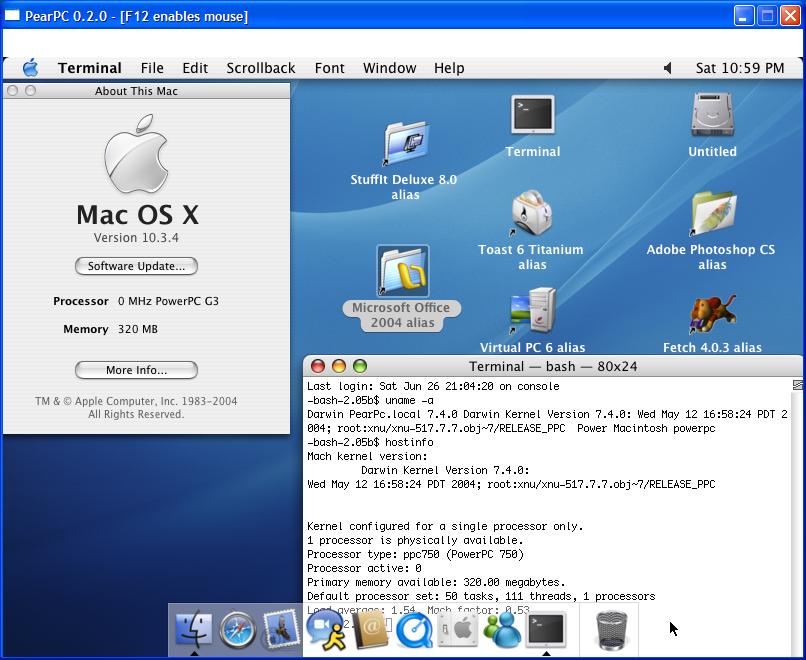Click the Default processor set line
This screenshot has height=660, width=806.
point(481,596)
